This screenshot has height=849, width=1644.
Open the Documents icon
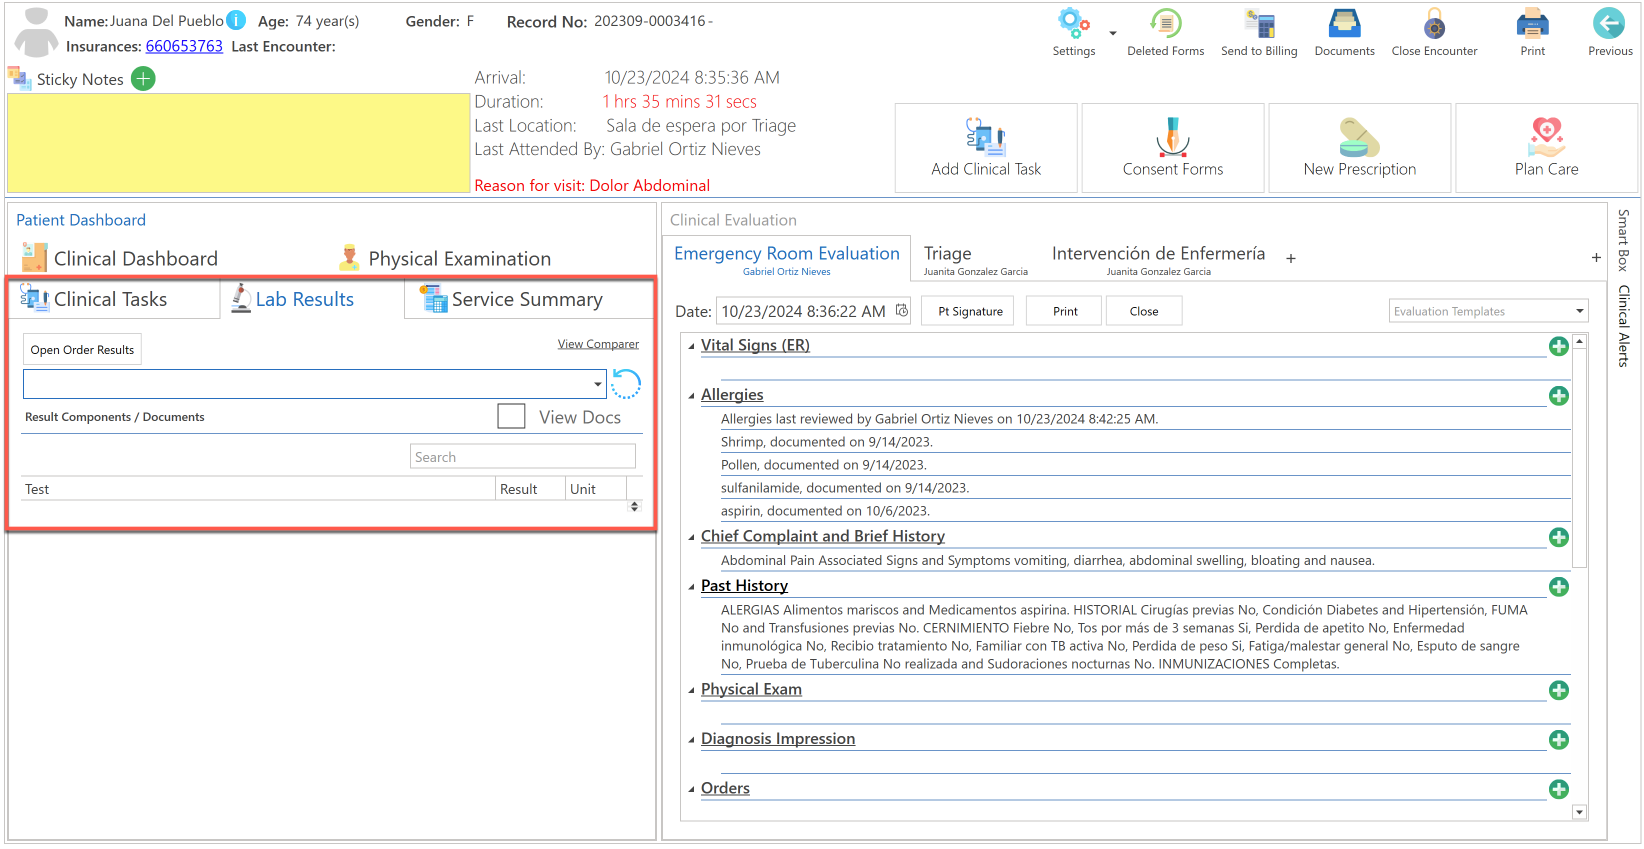1344,22
